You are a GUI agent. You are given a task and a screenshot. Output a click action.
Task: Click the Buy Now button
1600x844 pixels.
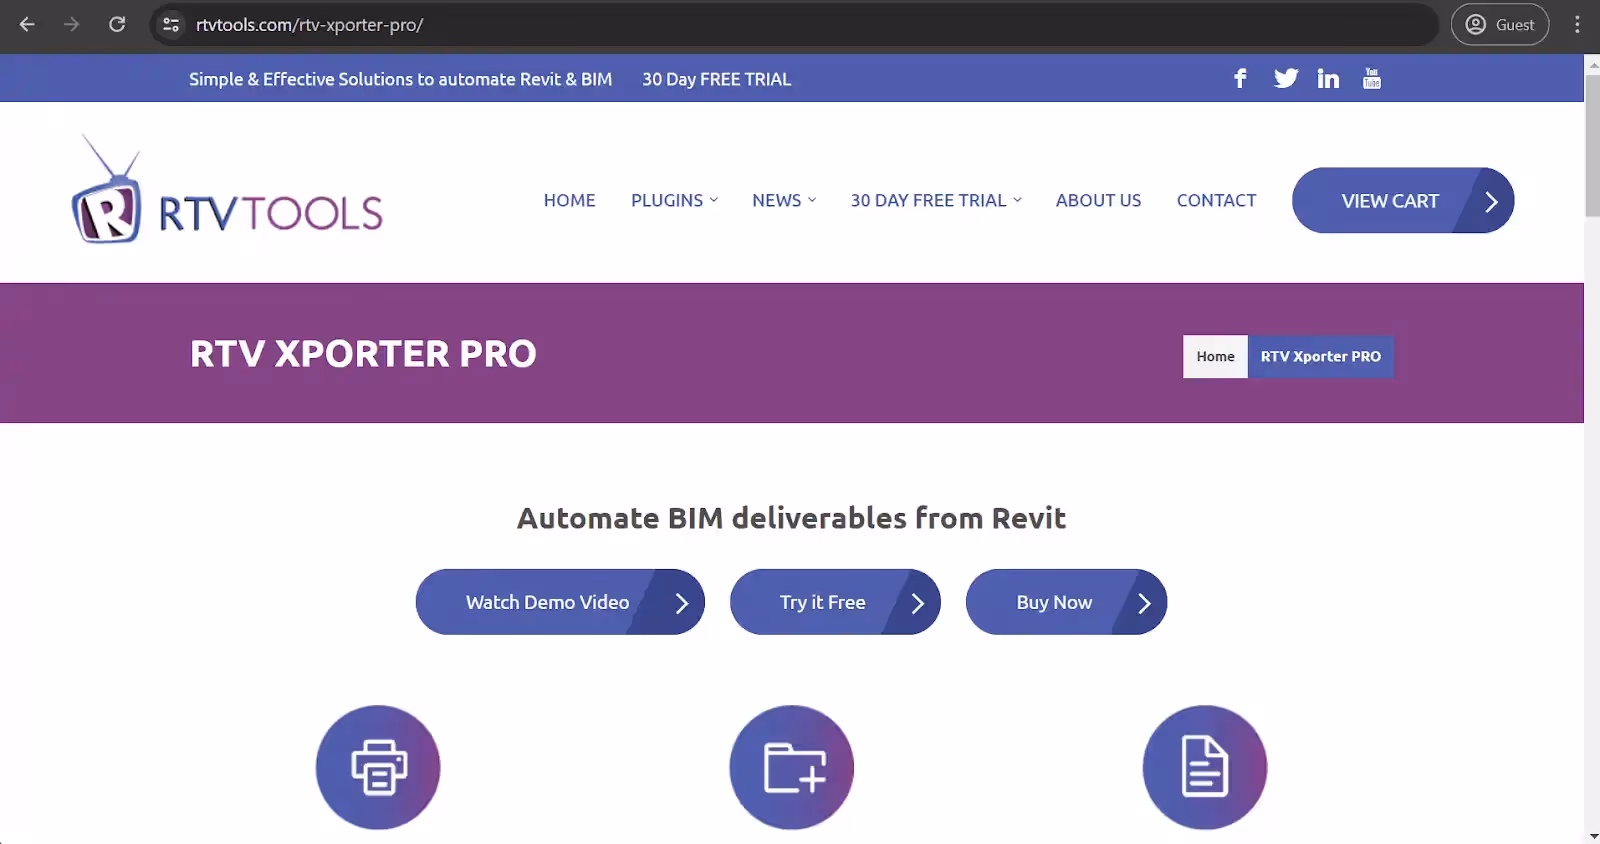tap(1066, 602)
